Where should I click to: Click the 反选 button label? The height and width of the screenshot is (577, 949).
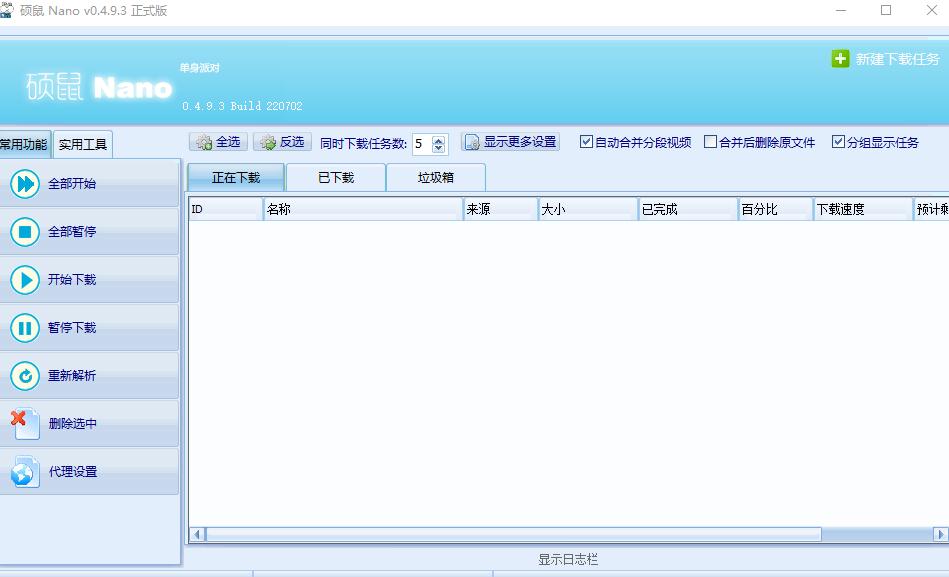coord(292,142)
